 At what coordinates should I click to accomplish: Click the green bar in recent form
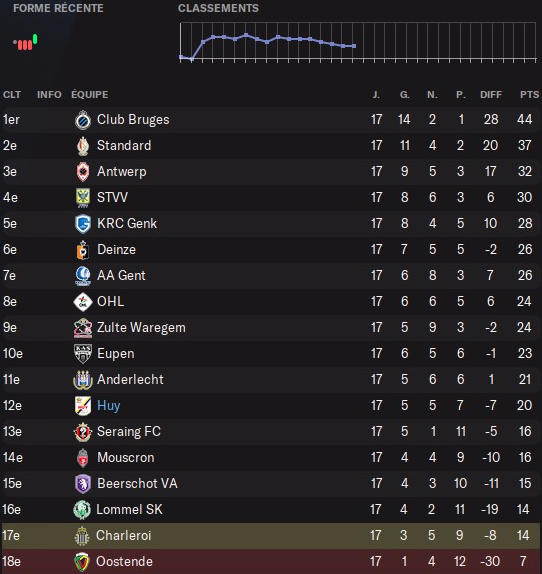[35, 39]
